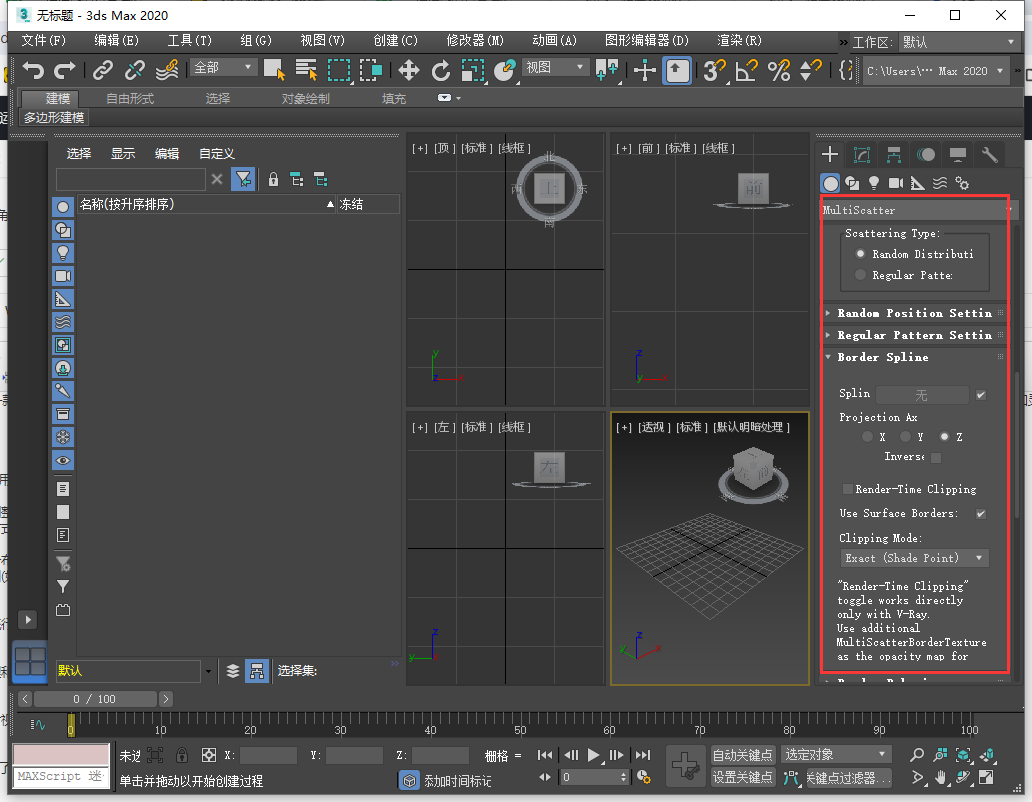Enable the 自动关键点 Auto Key button

[743, 754]
